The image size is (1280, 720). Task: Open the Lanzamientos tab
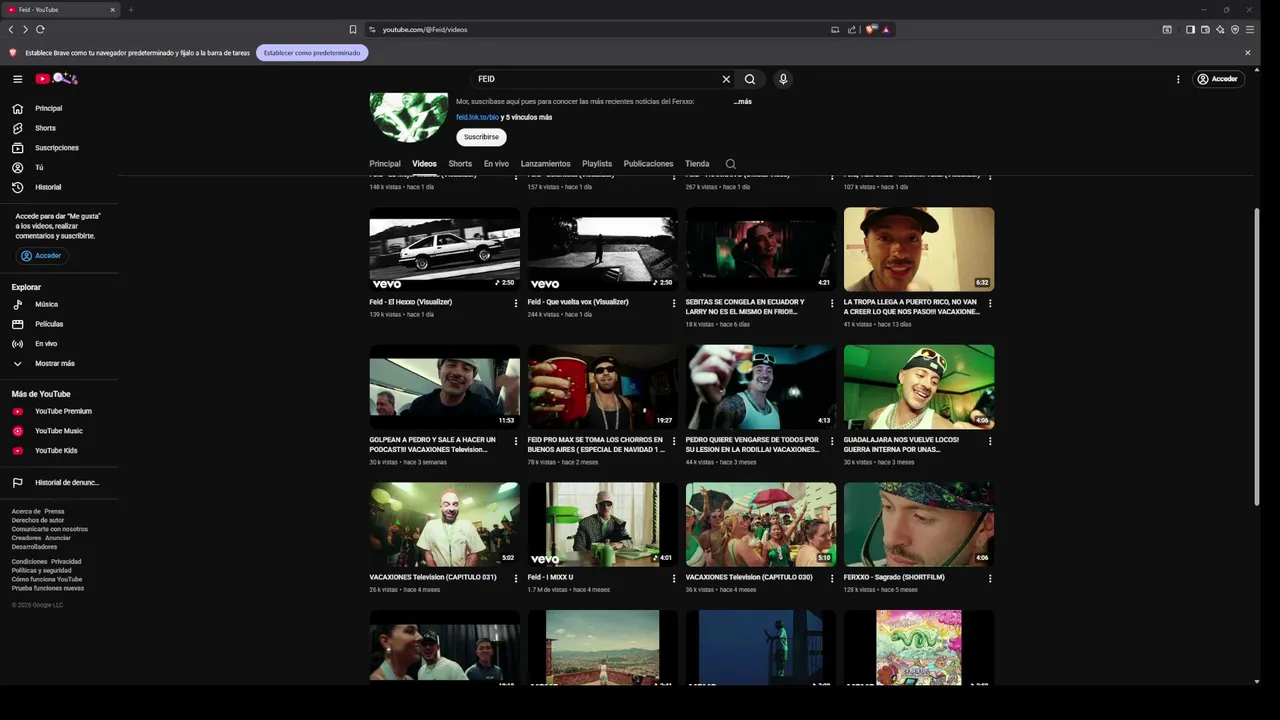pyautogui.click(x=545, y=164)
